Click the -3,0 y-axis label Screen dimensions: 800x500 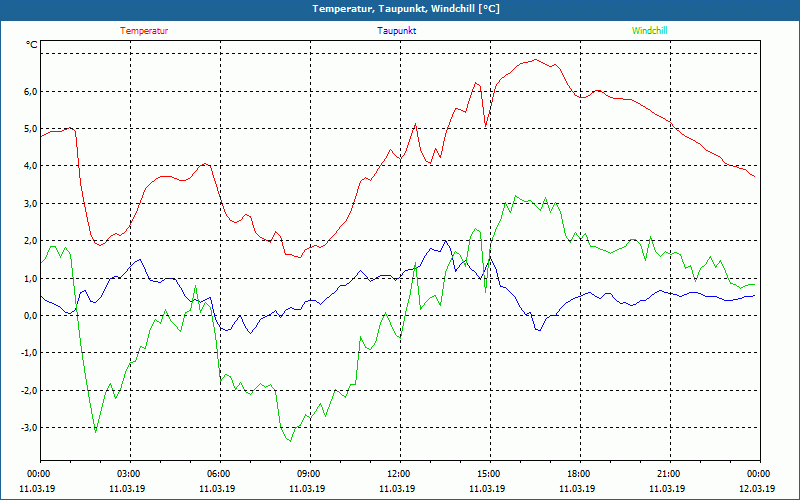tap(29, 428)
